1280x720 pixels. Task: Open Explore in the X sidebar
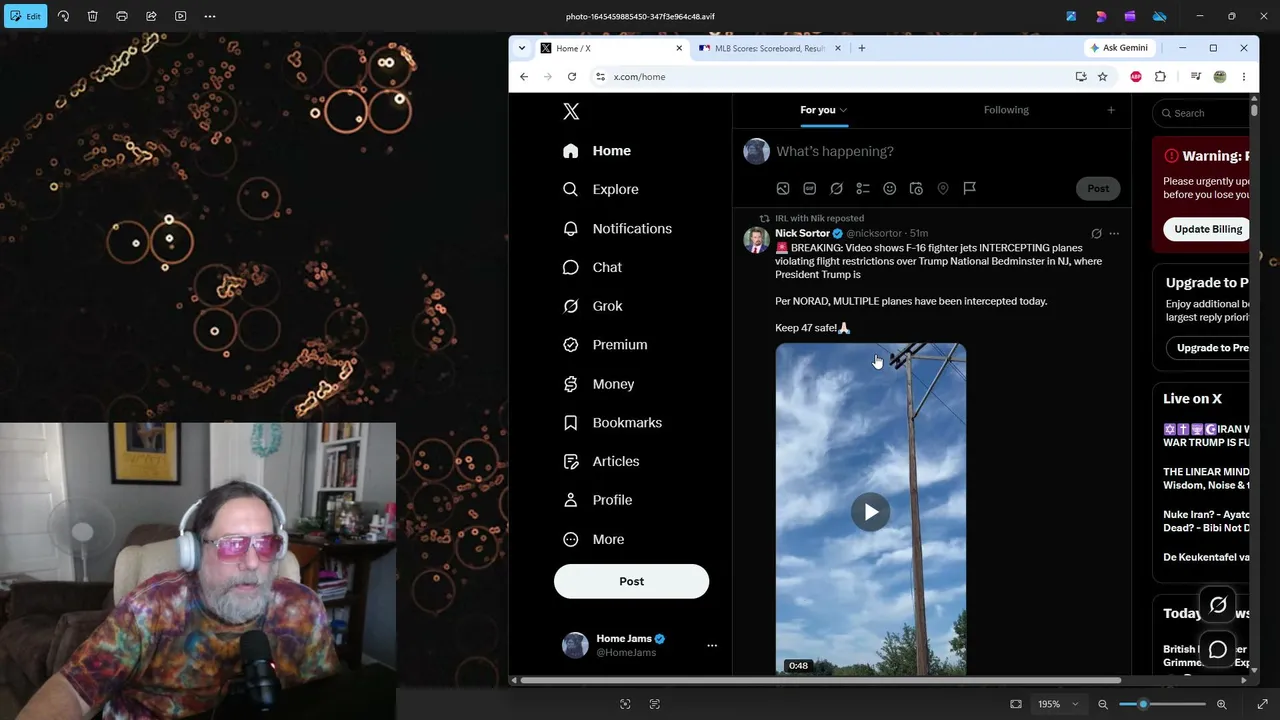(x=601, y=189)
